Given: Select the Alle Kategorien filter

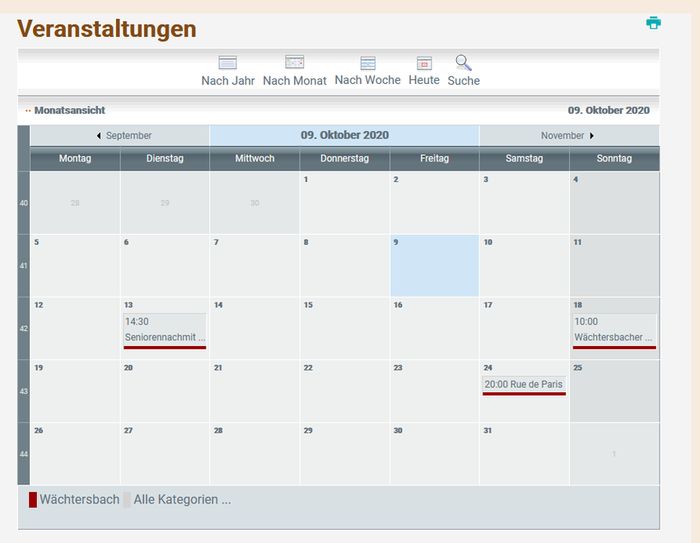Looking at the screenshot, I should point(182,500).
